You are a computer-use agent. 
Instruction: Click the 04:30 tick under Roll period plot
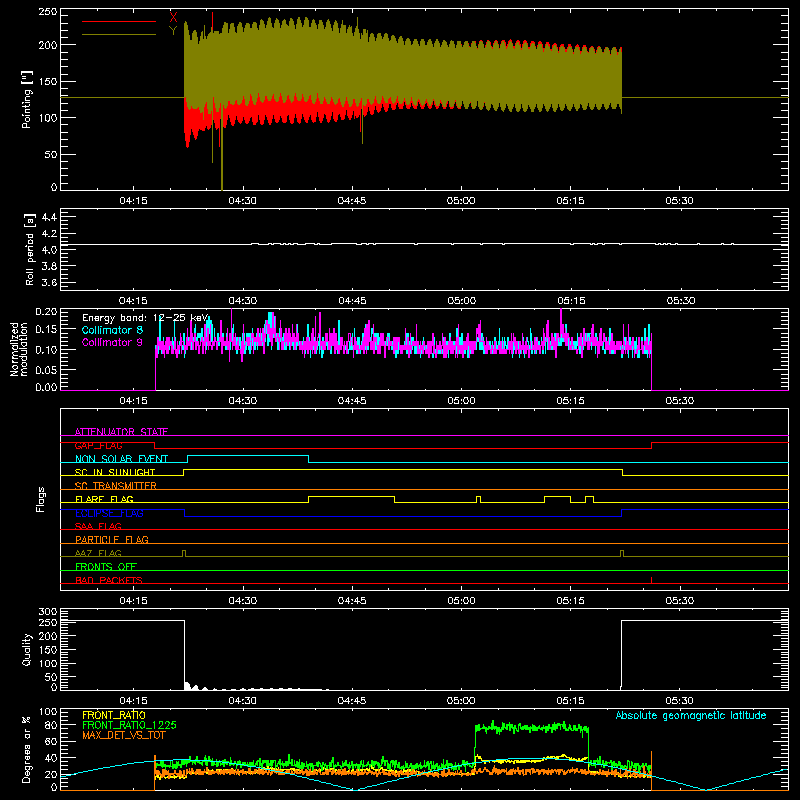pos(242,301)
